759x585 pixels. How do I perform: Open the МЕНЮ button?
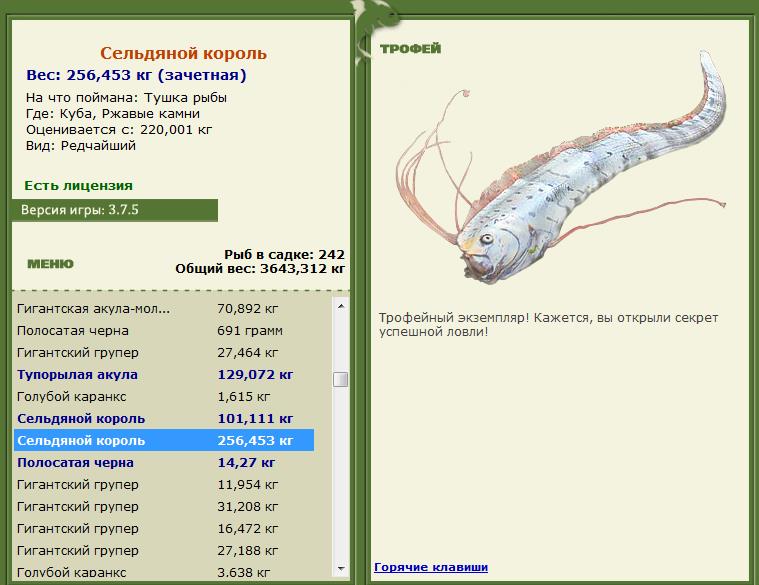(50, 264)
